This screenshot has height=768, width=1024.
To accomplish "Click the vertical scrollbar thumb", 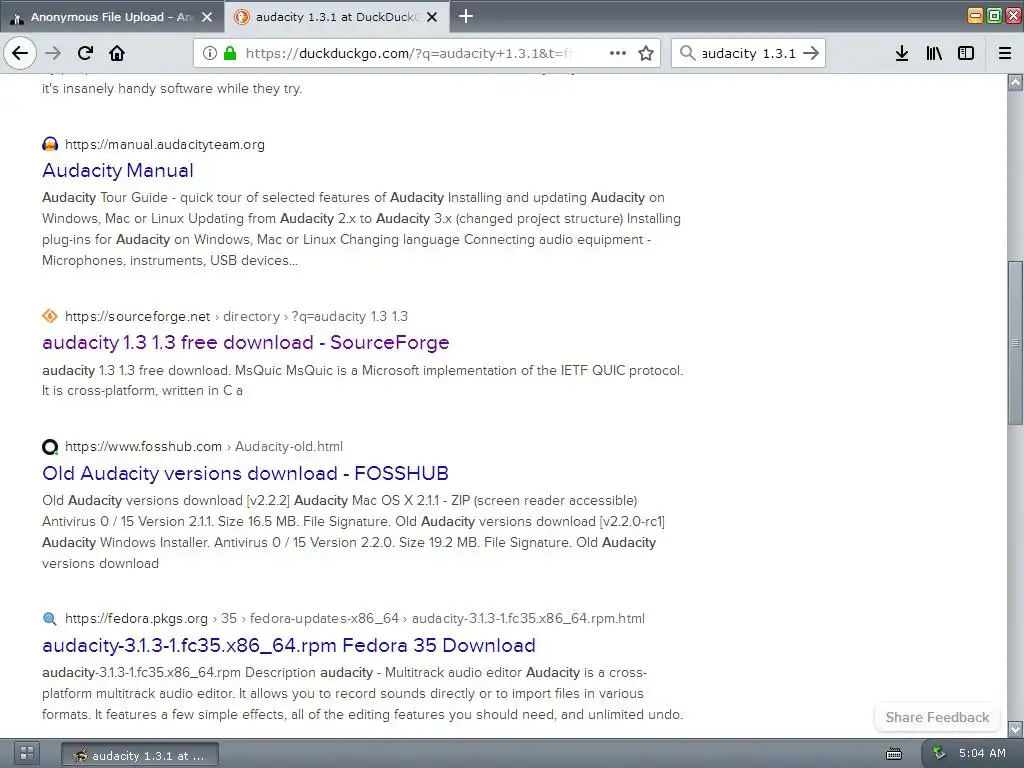I will click(x=1015, y=343).
